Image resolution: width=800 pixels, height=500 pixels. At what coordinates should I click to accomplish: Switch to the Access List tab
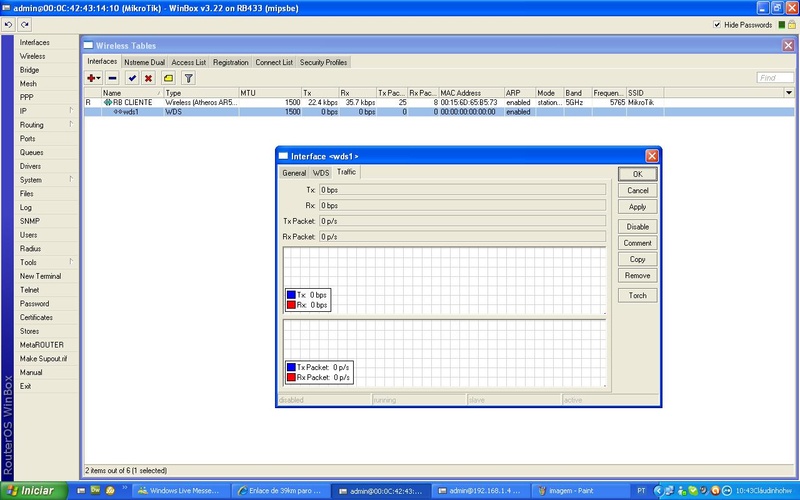(x=189, y=62)
